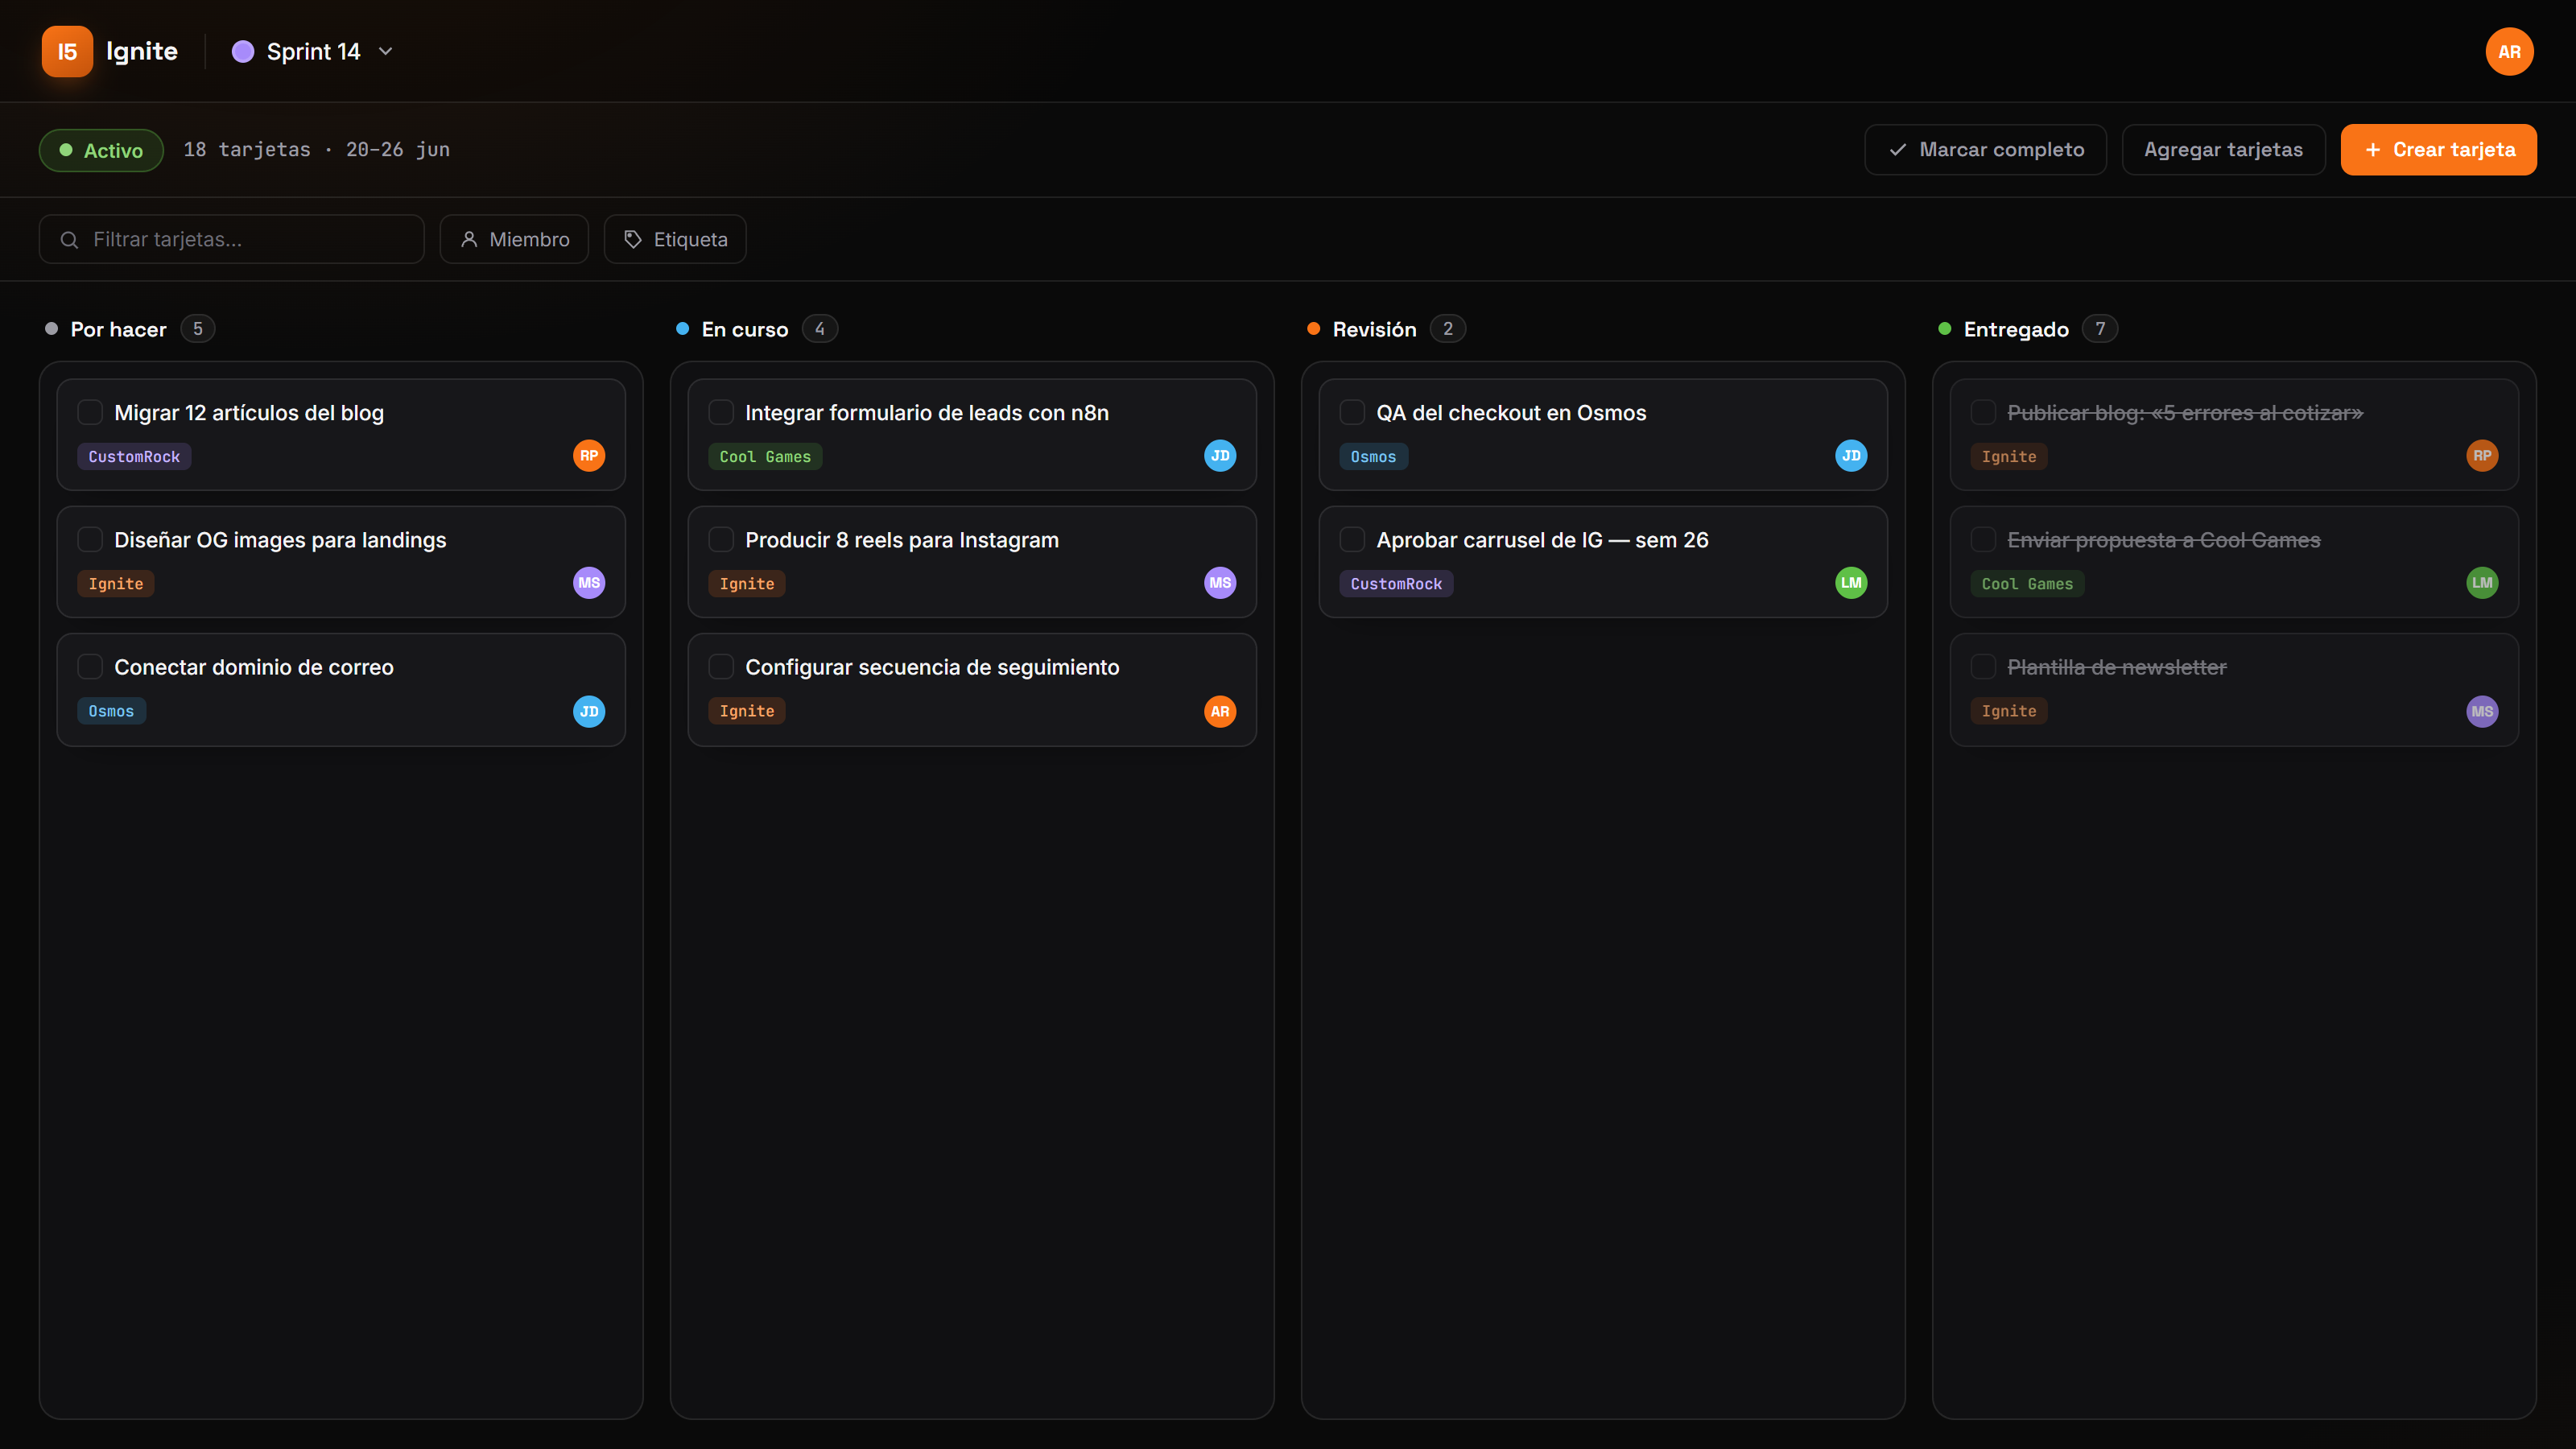Click the Marcar completo button
The width and height of the screenshot is (2576, 1449).
click(1985, 150)
